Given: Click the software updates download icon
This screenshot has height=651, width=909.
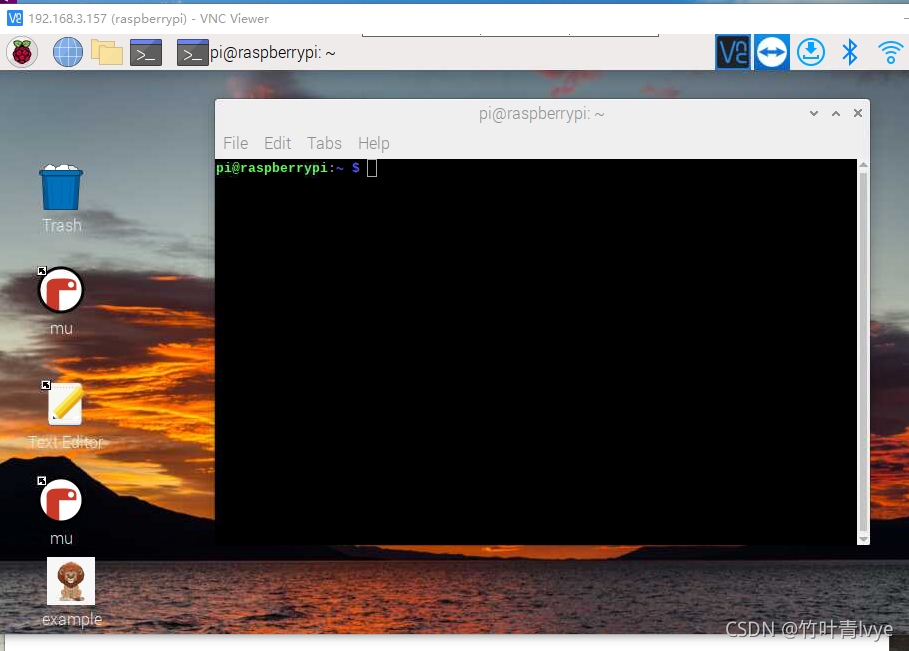Looking at the screenshot, I should click(810, 52).
